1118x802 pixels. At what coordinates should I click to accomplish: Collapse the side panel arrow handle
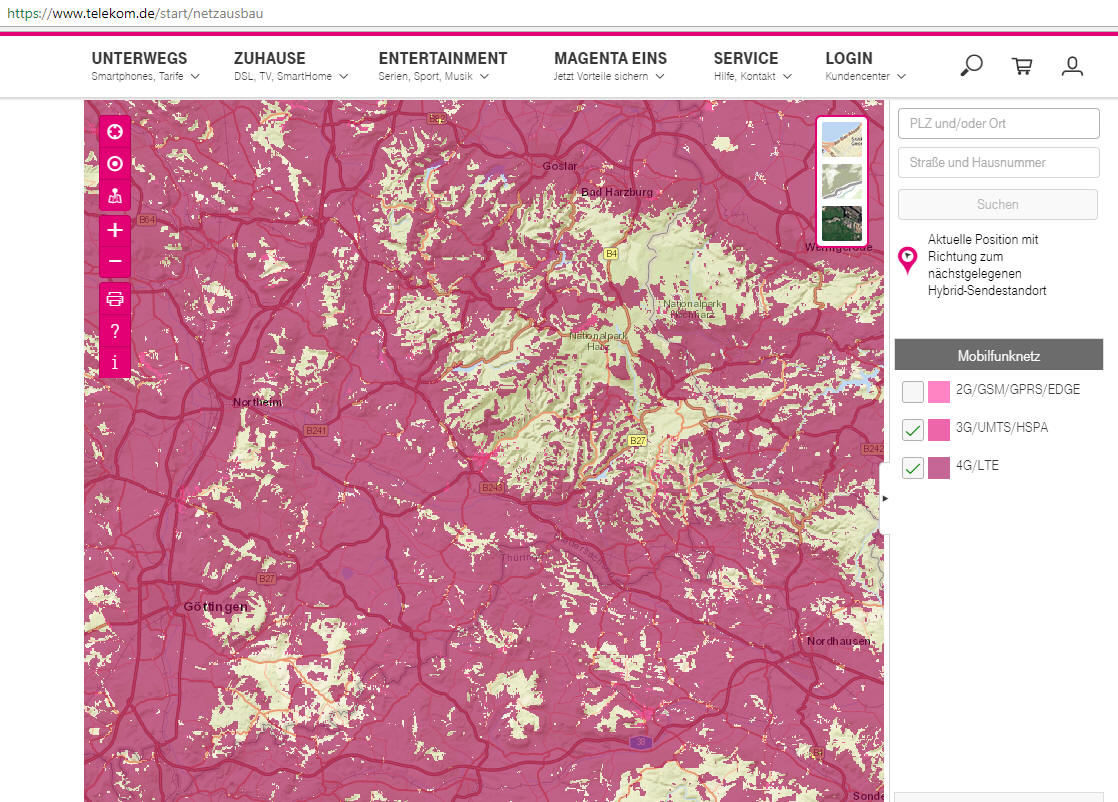pyautogui.click(x=884, y=497)
